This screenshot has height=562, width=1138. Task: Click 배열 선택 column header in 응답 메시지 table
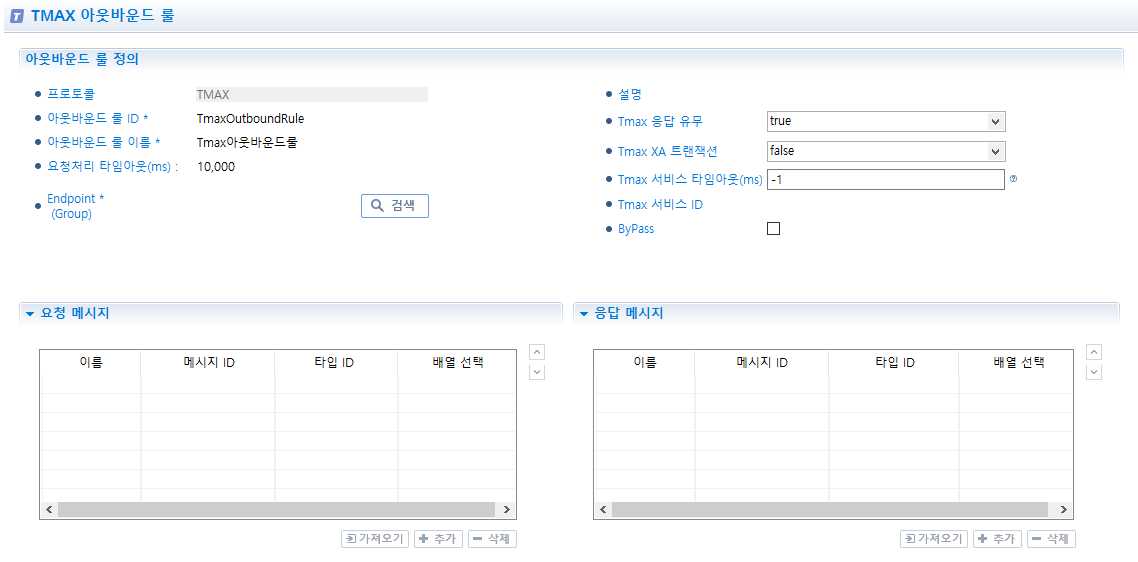click(x=1016, y=362)
